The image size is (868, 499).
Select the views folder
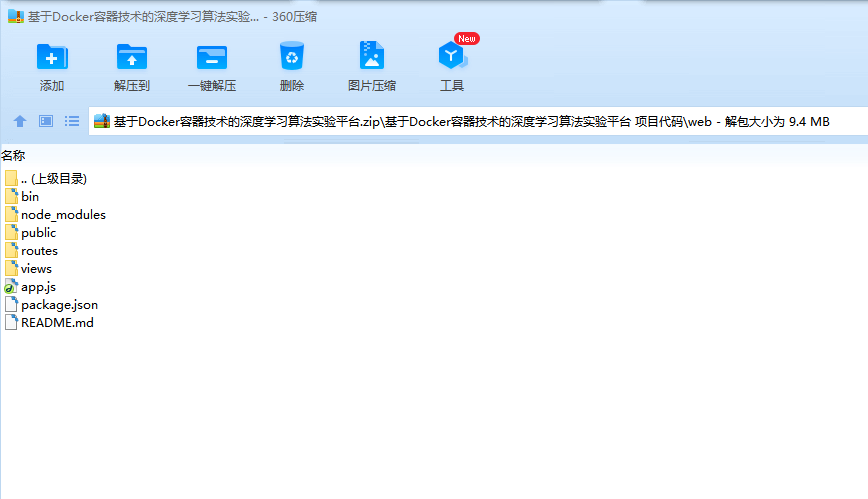click(x=28, y=269)
